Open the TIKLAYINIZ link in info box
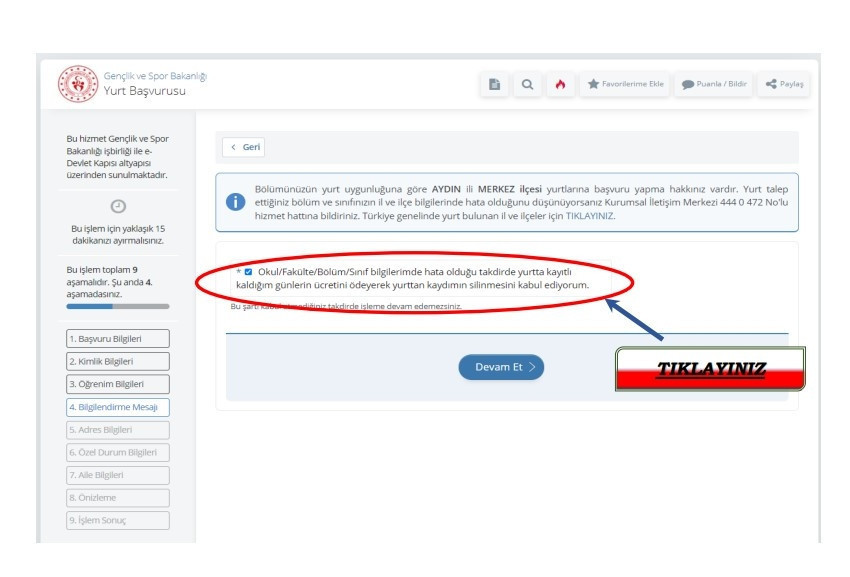The width and height of the screenshot is (850, 577). click(589, 216)
